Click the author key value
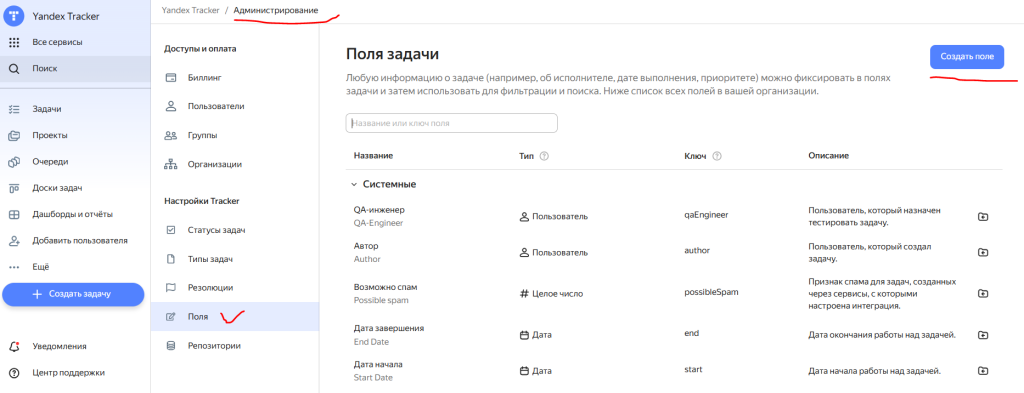The image size is (1024, 393). 697,251
